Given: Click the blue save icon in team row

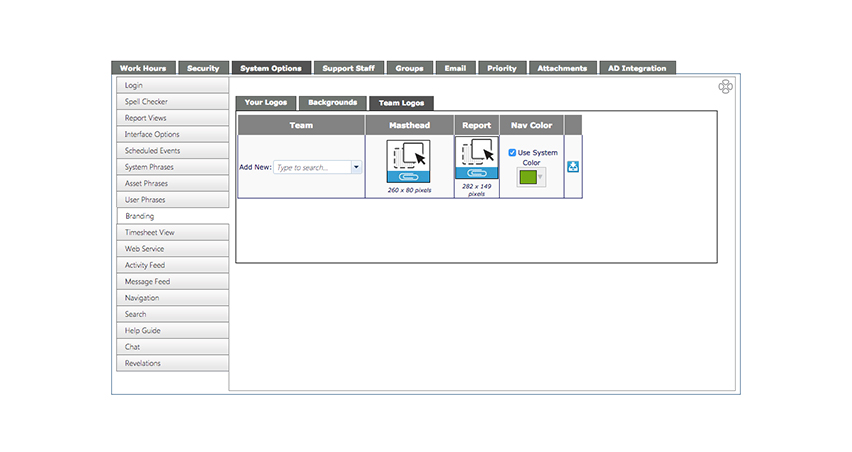Looking at the screenshot, I should click(573, 167).
